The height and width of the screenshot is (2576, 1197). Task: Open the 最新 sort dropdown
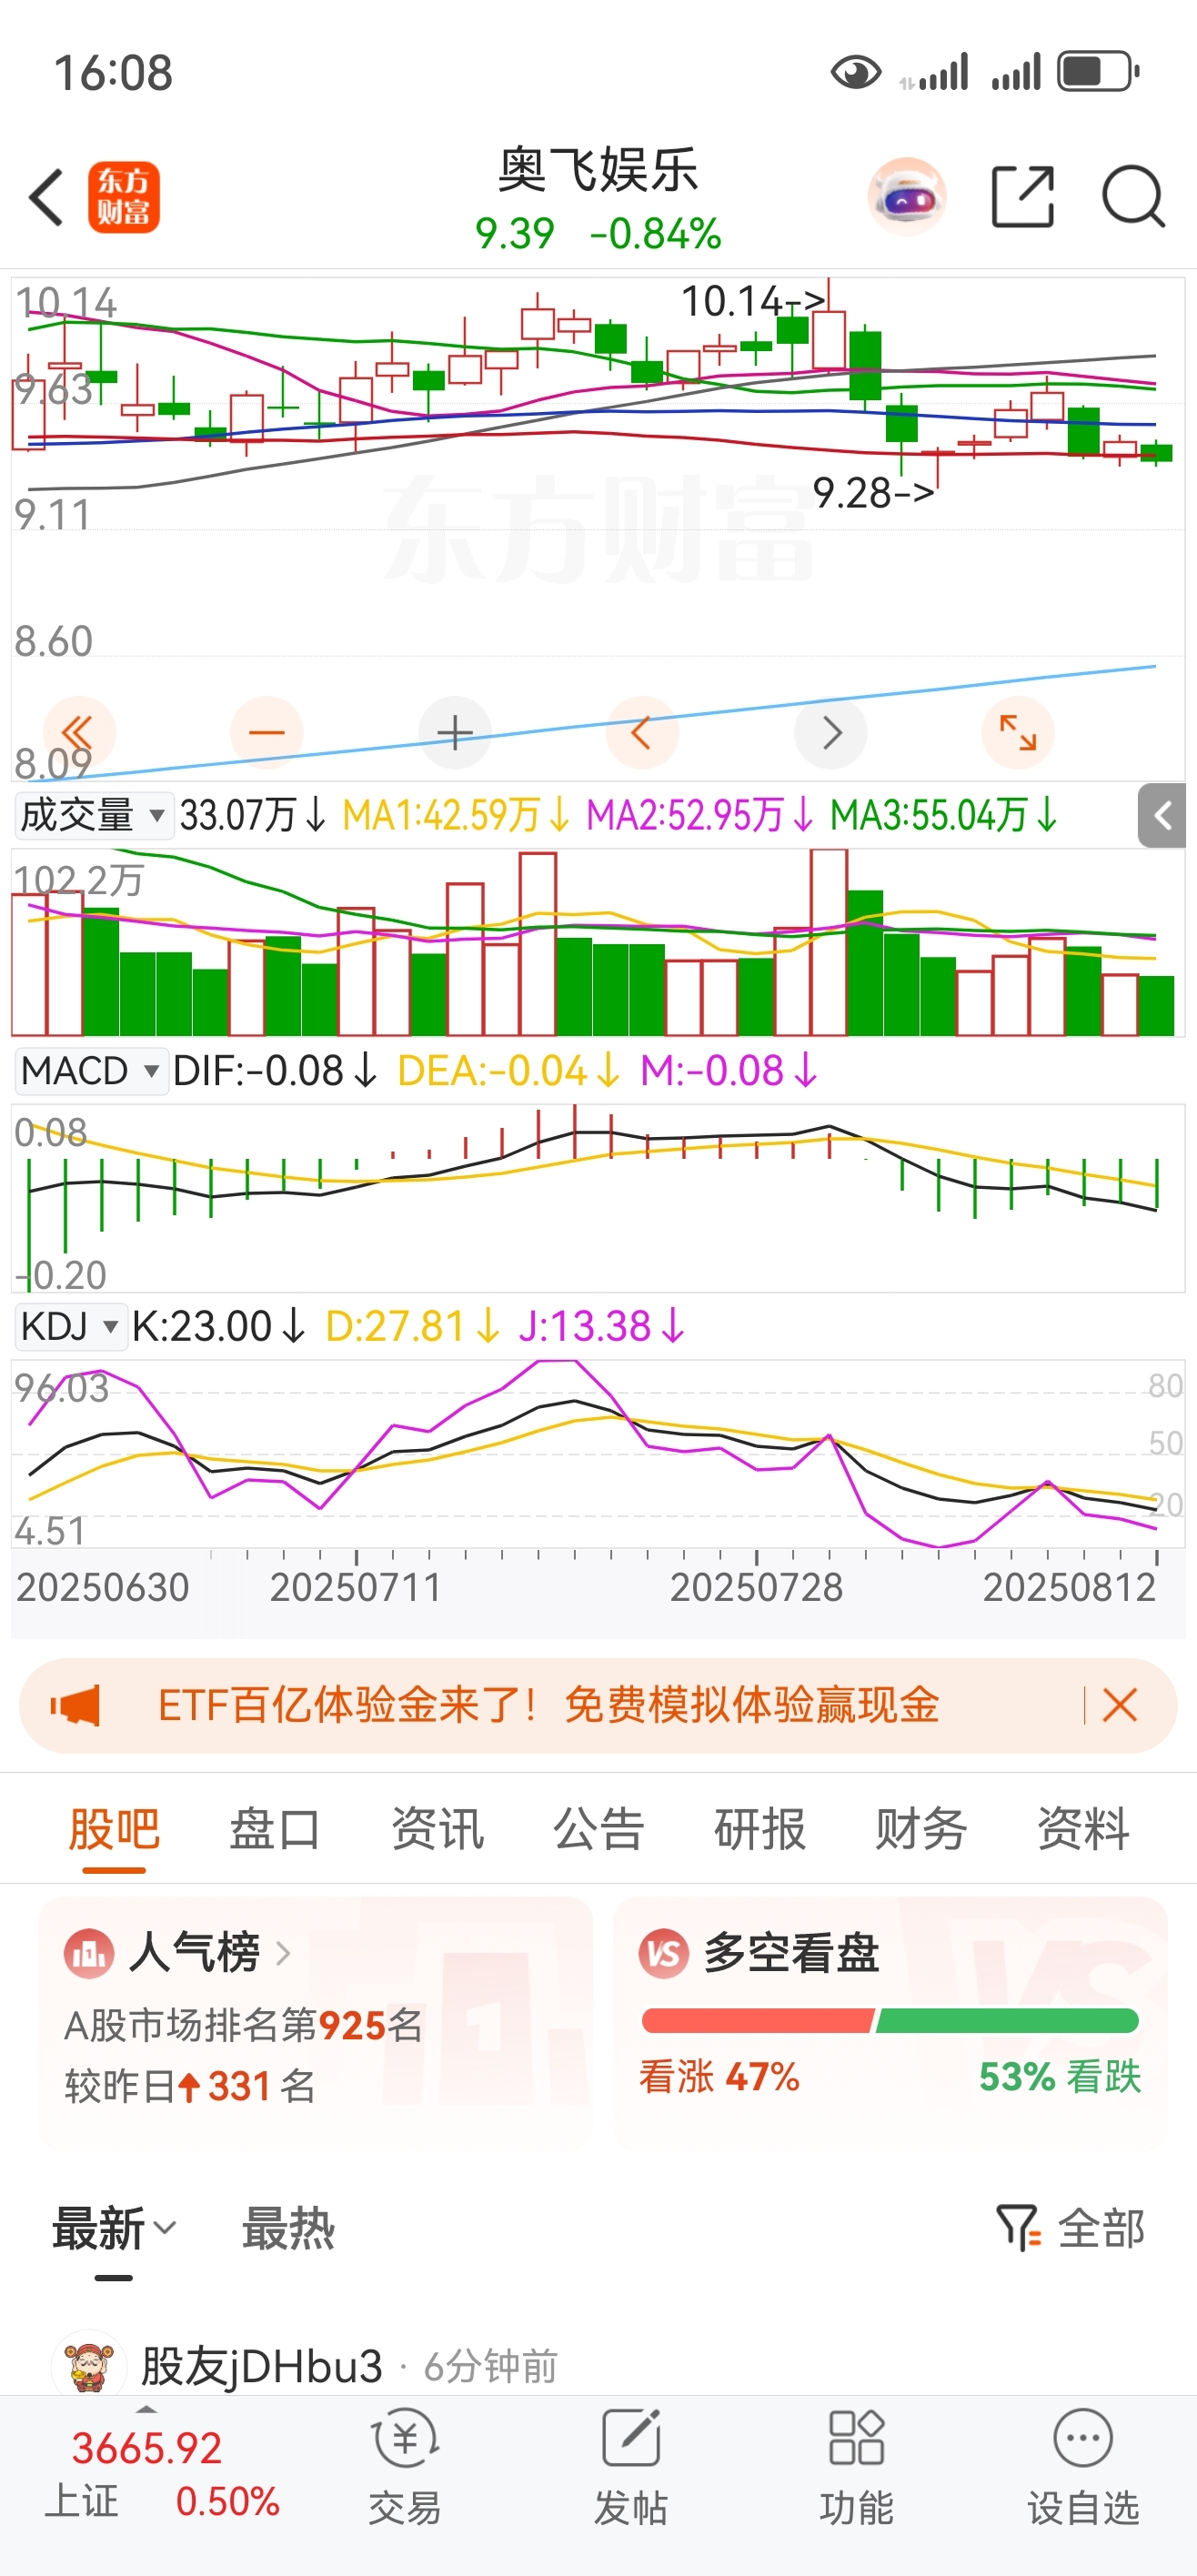pyautogui.click(x=114, y=2229)
